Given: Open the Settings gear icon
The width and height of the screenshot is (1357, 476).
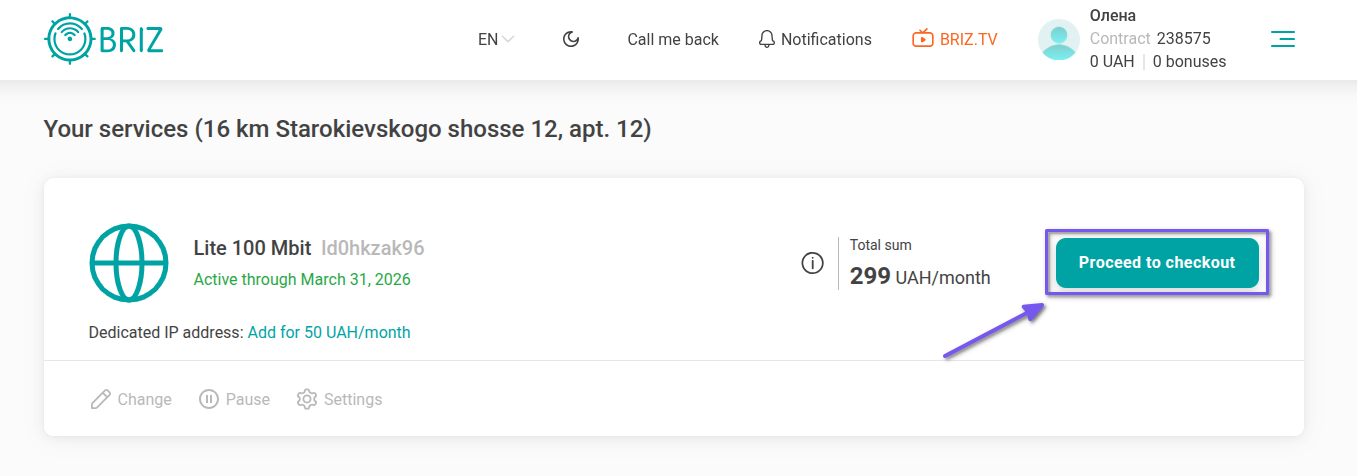Looking at the screenshot, I should tap(307, 399).
